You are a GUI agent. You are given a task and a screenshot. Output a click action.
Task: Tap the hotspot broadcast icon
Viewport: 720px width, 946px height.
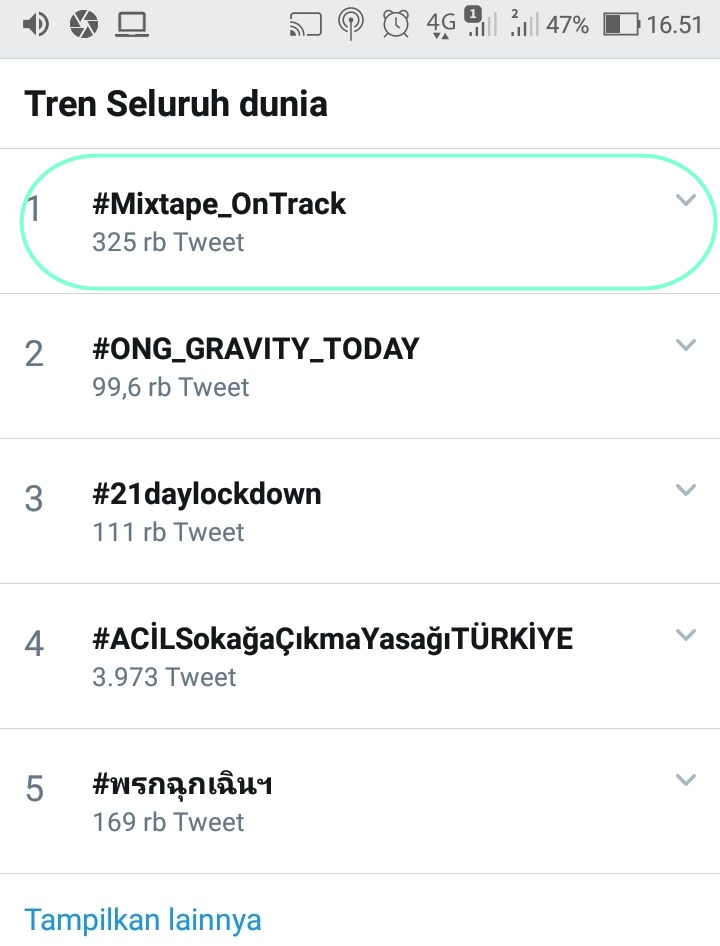coord(350,24)
